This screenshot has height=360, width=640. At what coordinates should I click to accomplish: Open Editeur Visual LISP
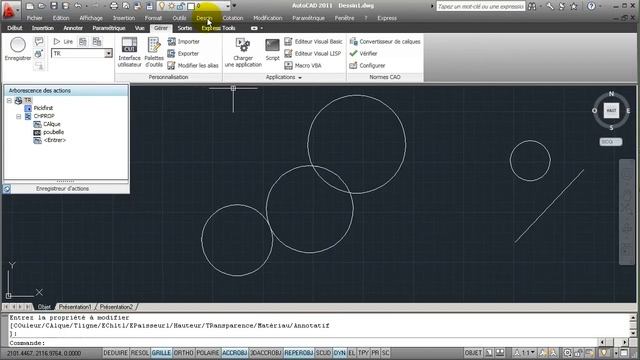pyautogui.click(x=312, y=53)
